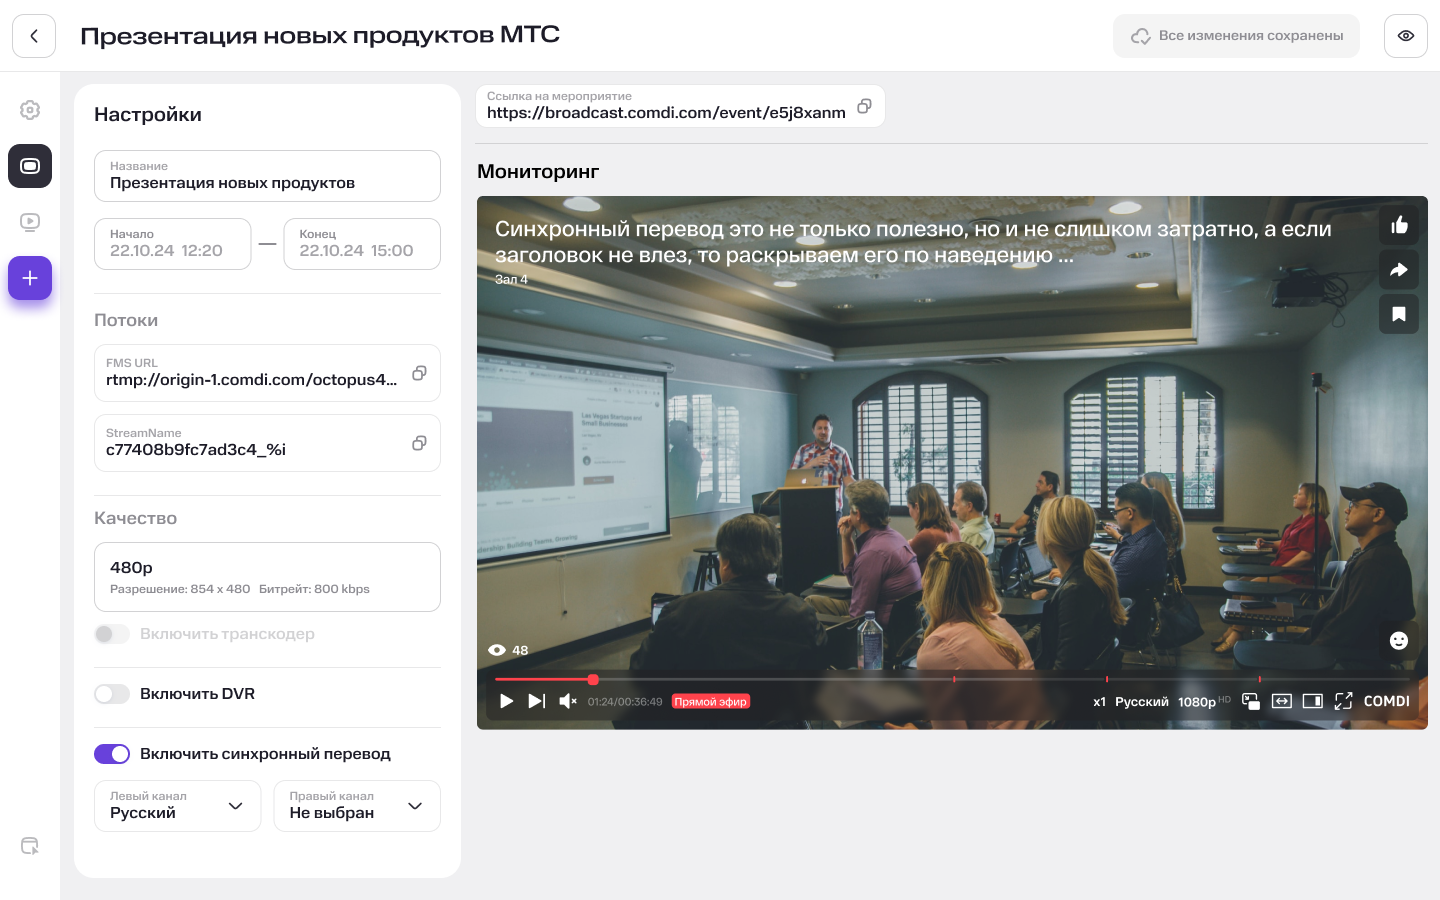The width and height of the screenshot is (1440, 900).
Task: Click the event link URL field
Action: (x=680, y=106)
